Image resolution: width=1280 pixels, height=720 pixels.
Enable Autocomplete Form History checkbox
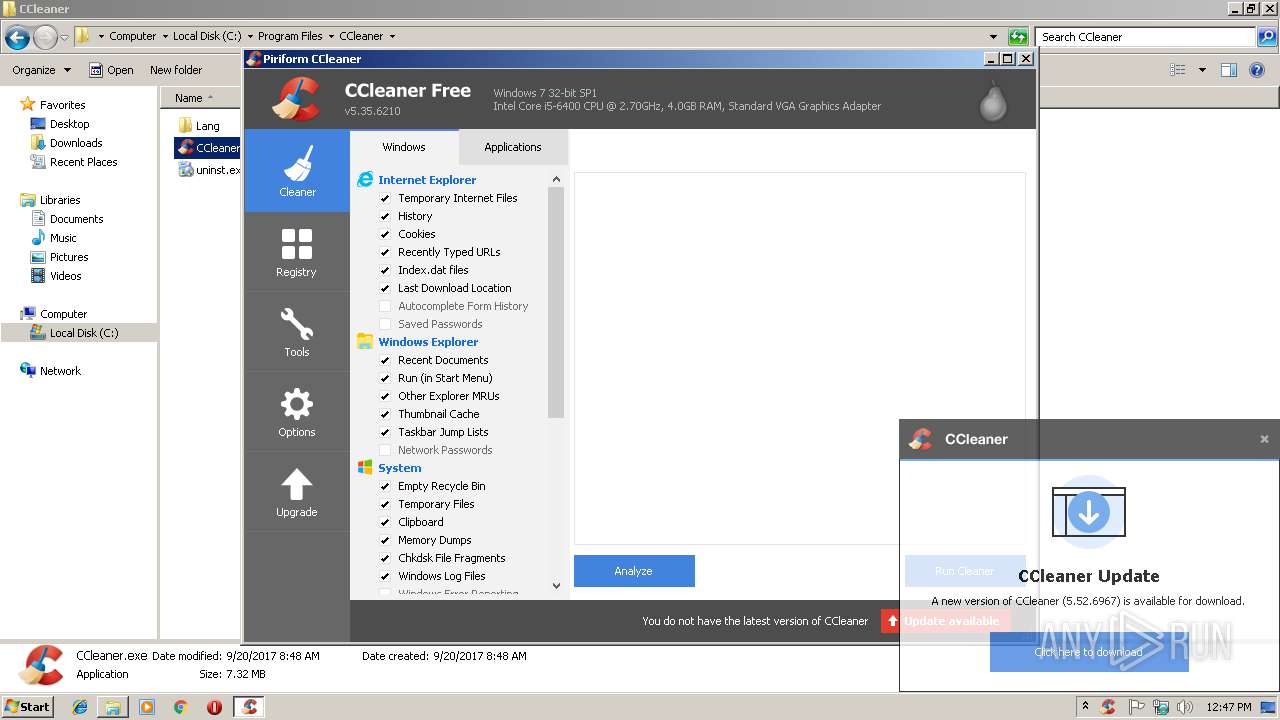click(x=385, y=306)
